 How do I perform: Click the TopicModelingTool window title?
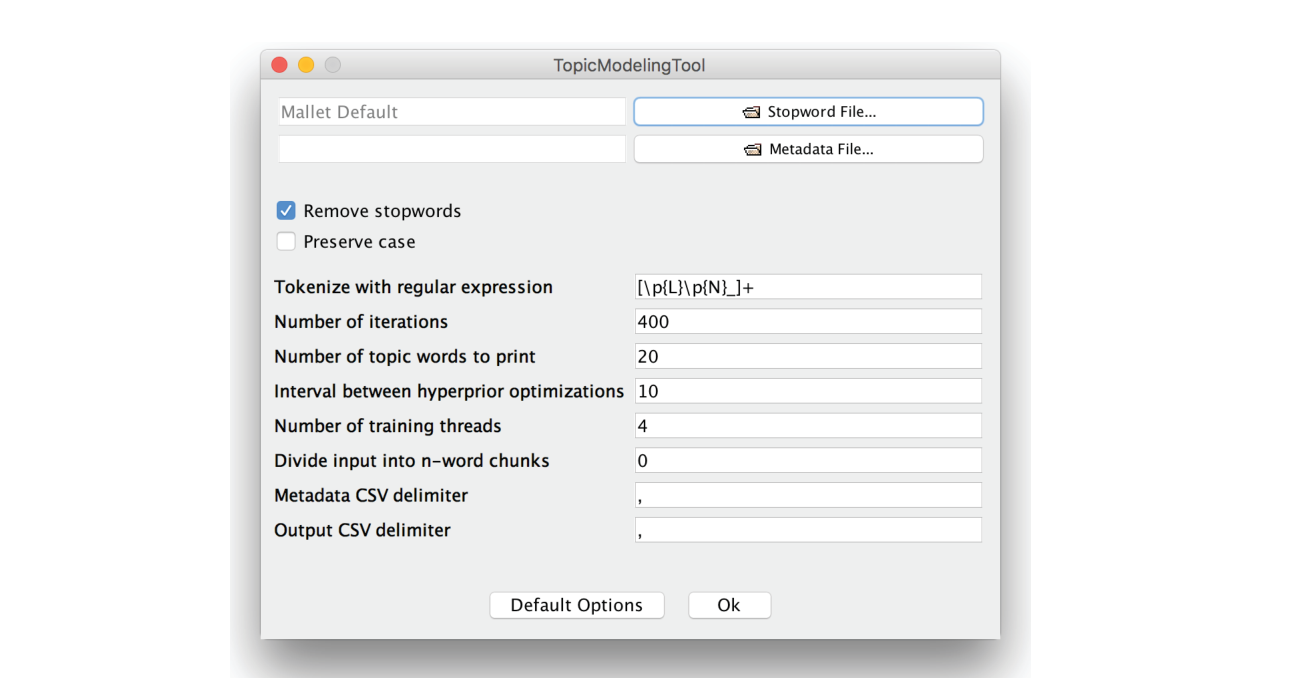pos(630,65)
